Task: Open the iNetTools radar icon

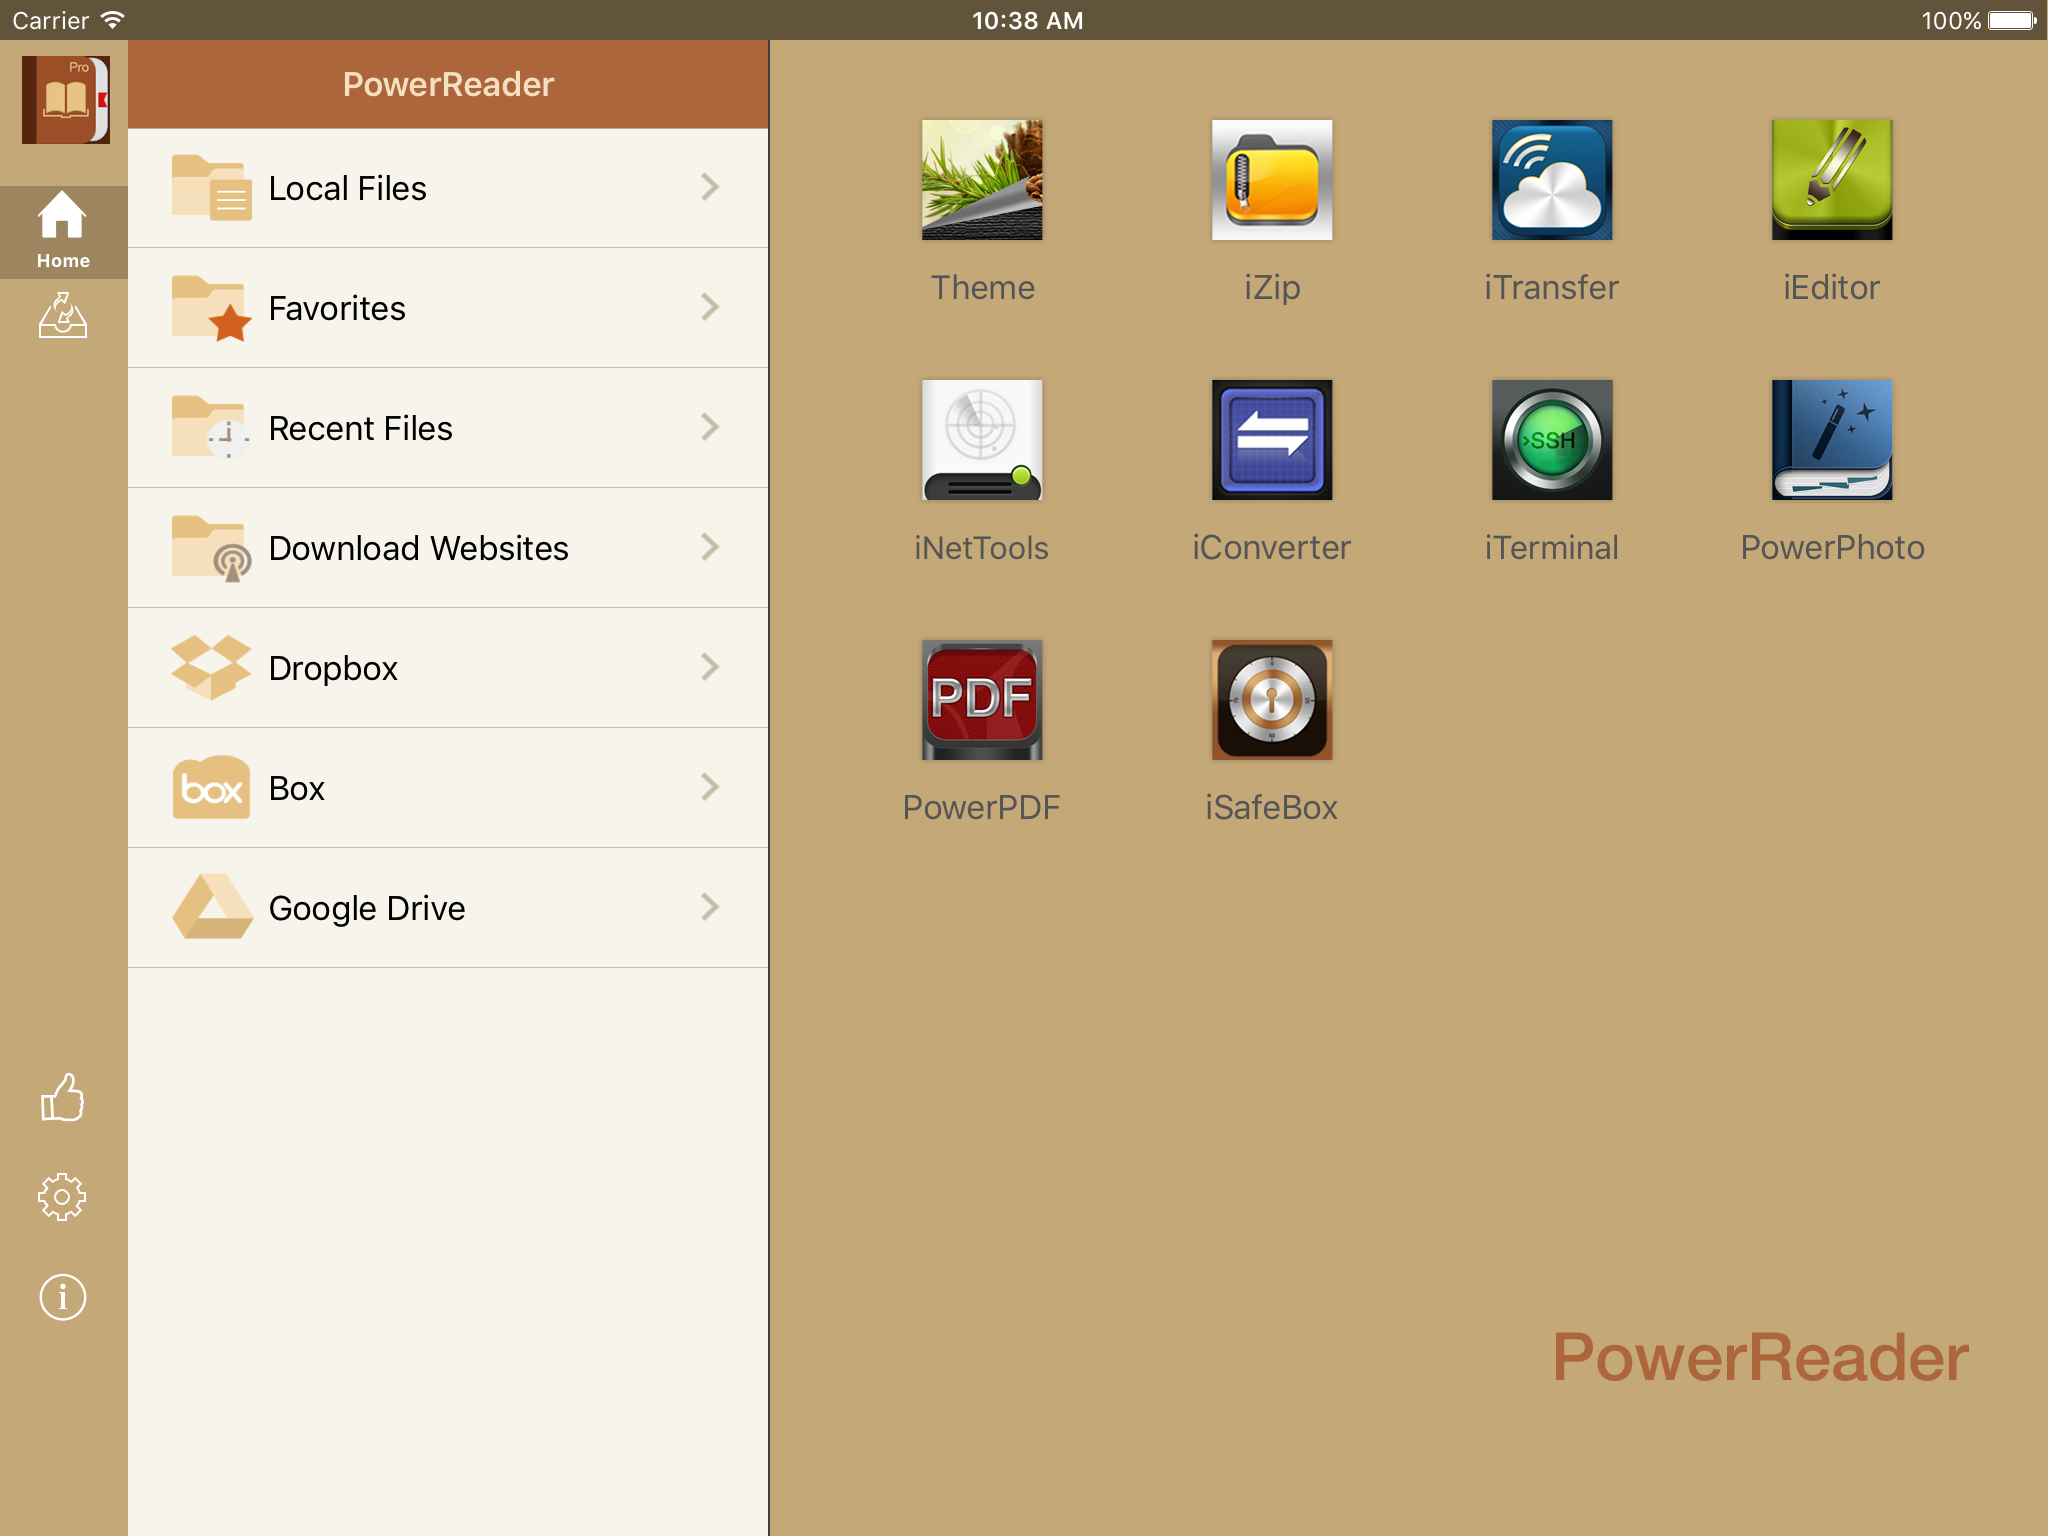Action: click(981, 440)
